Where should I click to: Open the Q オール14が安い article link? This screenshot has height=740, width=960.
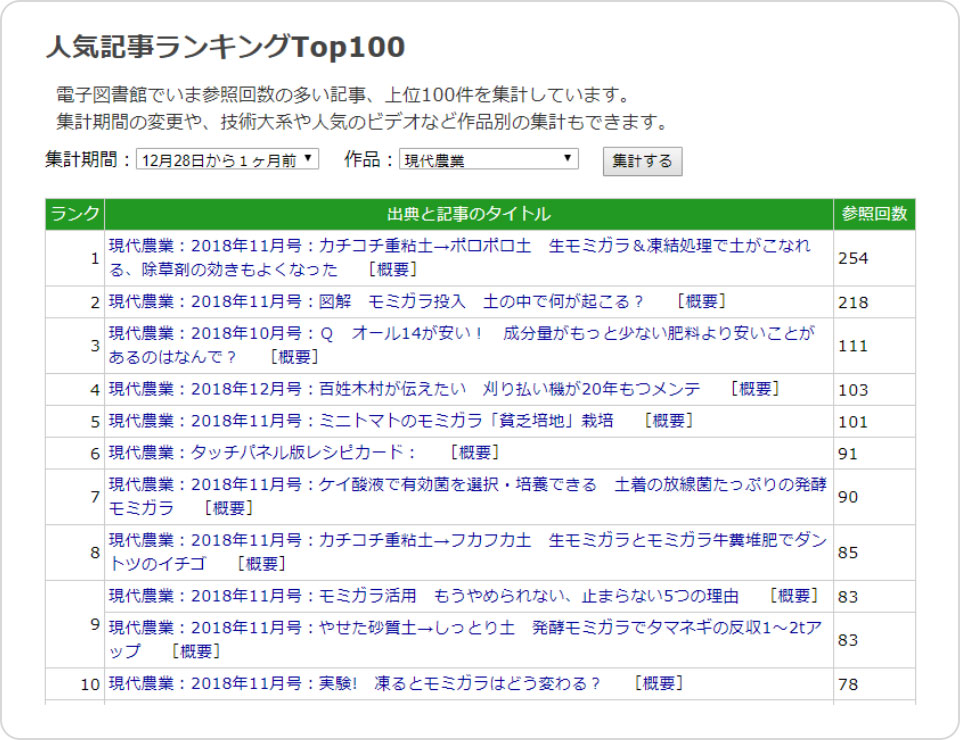(462, 345)
